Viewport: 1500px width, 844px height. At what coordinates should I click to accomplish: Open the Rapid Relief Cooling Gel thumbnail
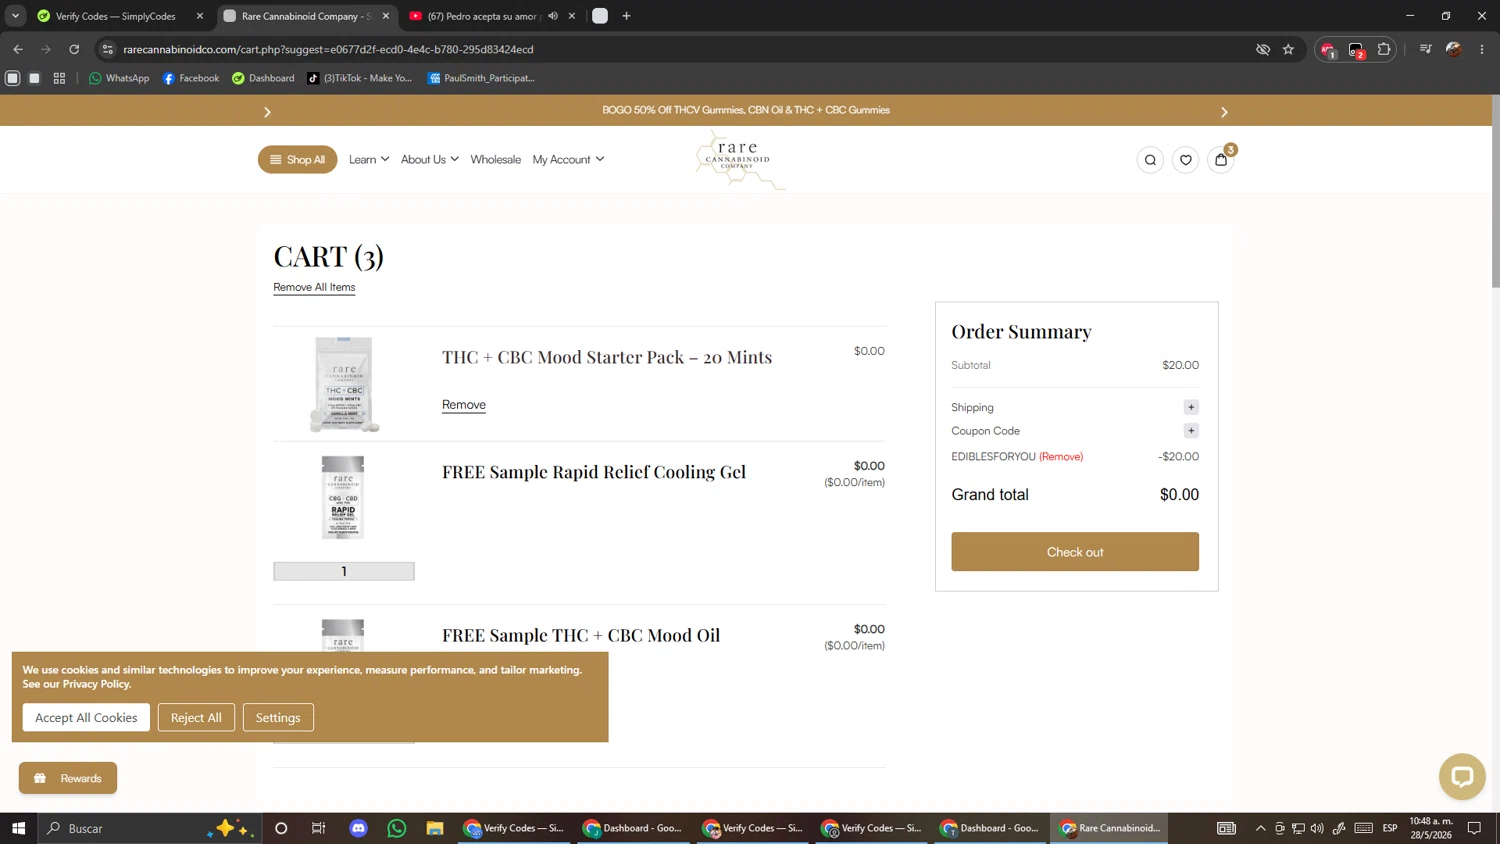click(343, 497)
